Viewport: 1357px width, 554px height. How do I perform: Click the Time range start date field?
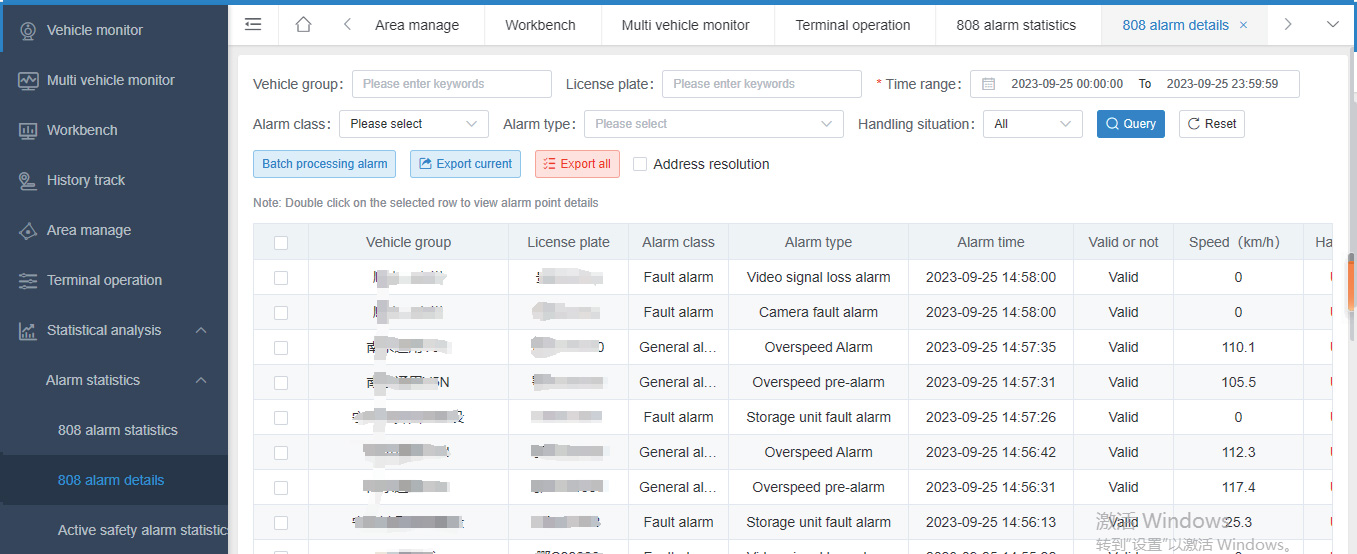1067,84
